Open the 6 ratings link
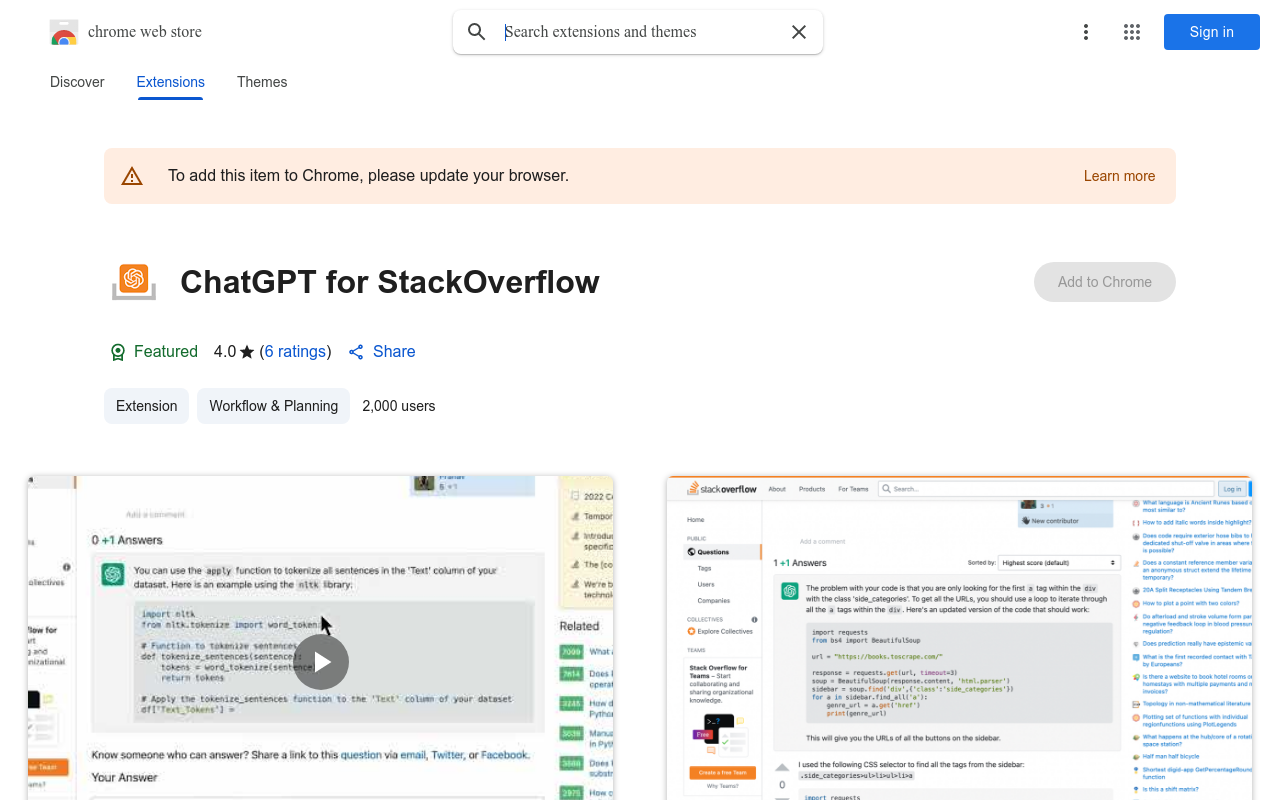The height and width of the screenshot is (800, 1280). pos(295,352)
